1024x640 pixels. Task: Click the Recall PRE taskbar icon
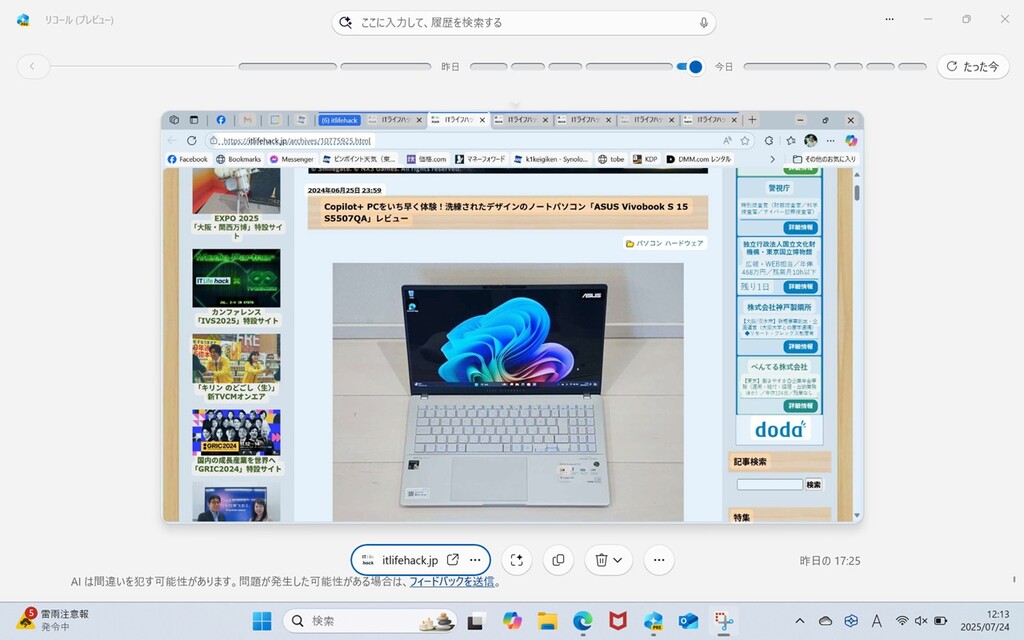point(653,620)
